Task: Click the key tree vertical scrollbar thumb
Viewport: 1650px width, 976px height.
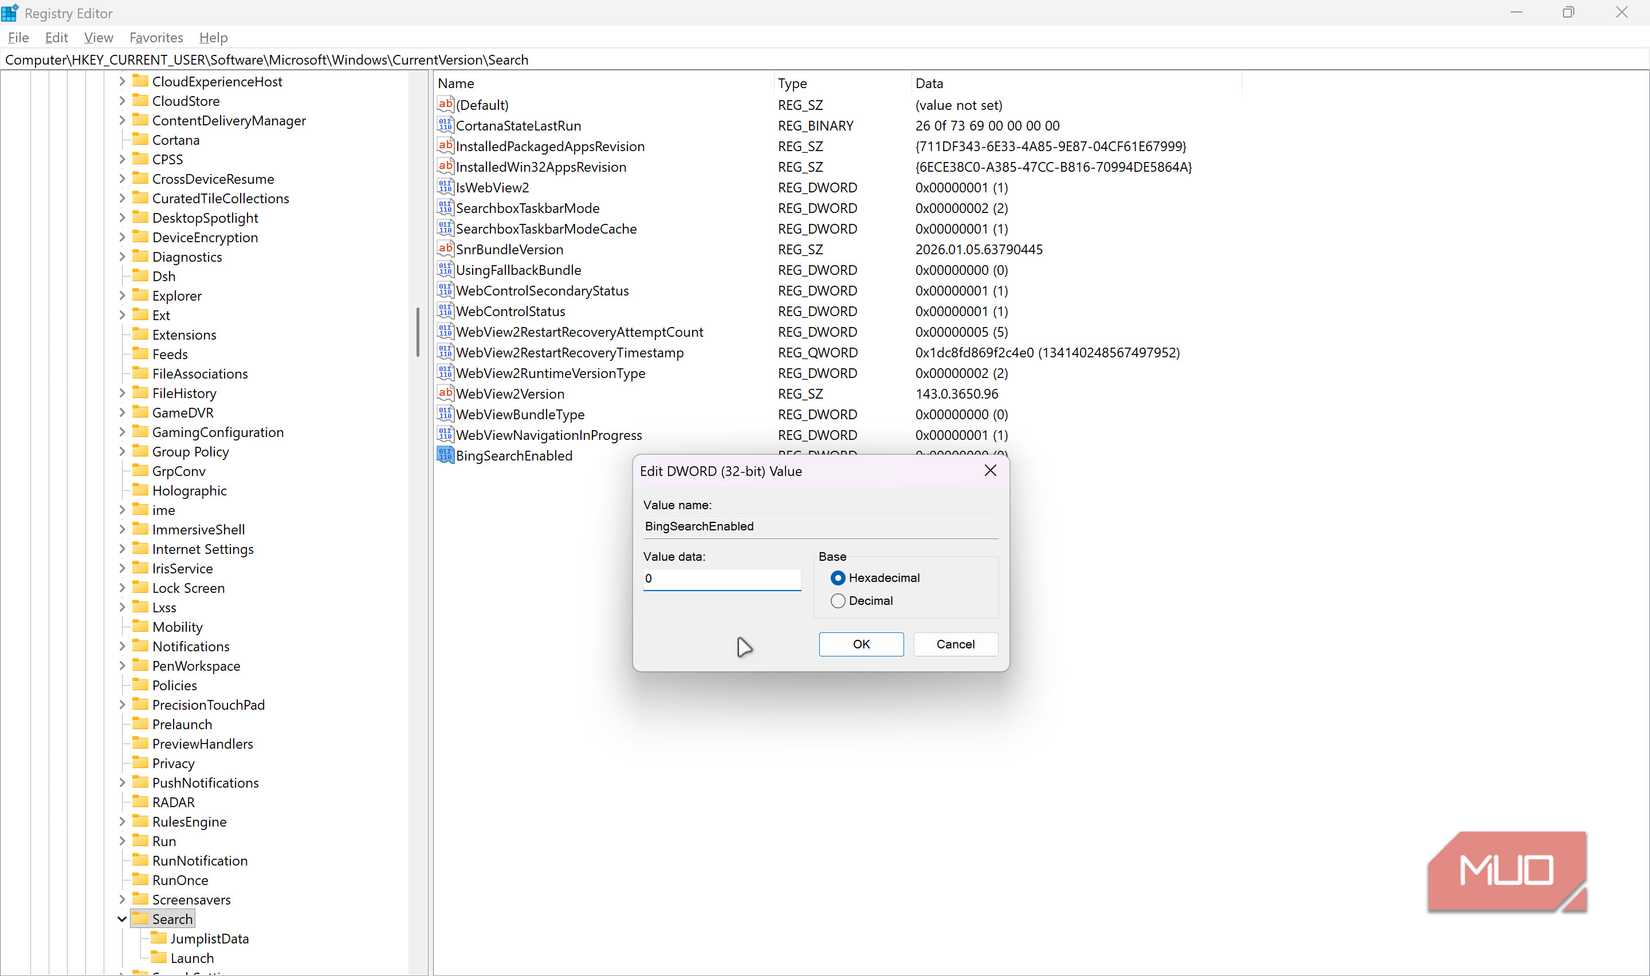Action: coord(418,332)
